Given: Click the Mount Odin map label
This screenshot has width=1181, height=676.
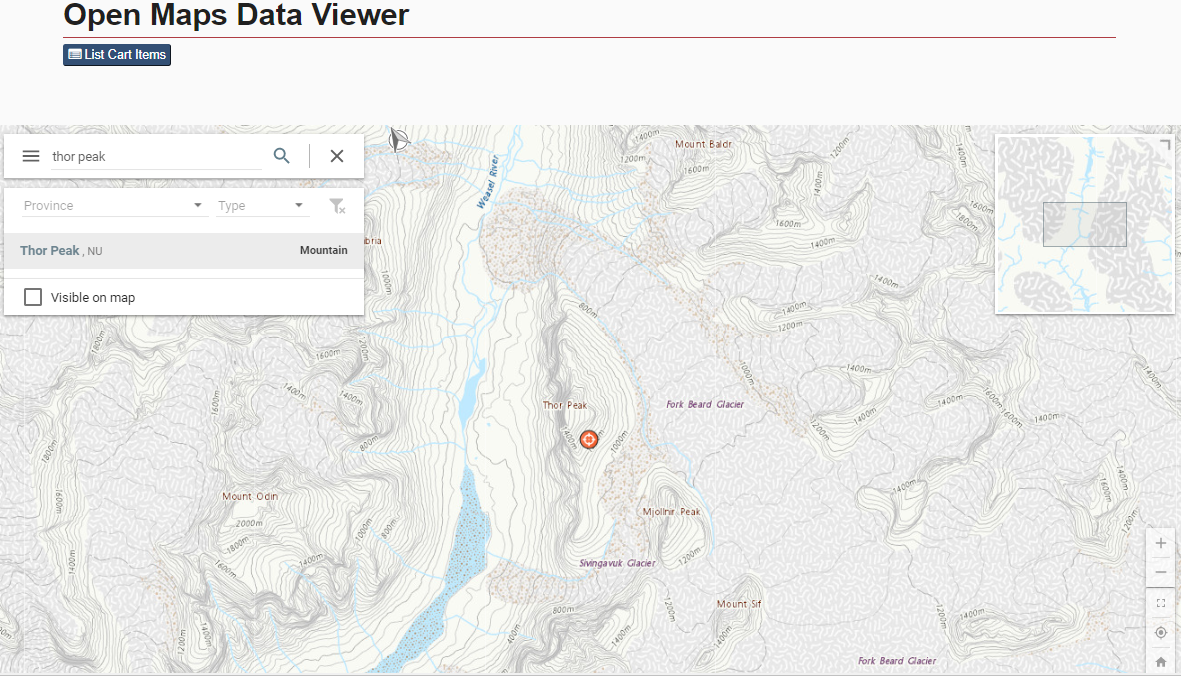Looking at the screenshot, I should (x=250, y=496).
